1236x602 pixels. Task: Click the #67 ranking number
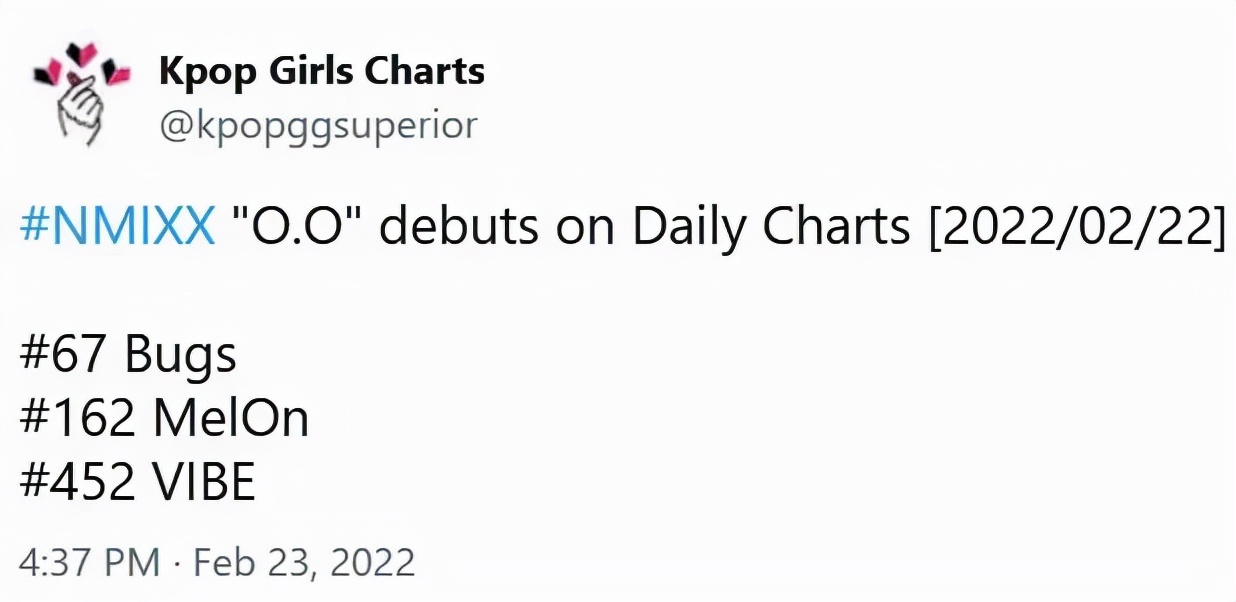pyautogui.click(x=65, y=356)
